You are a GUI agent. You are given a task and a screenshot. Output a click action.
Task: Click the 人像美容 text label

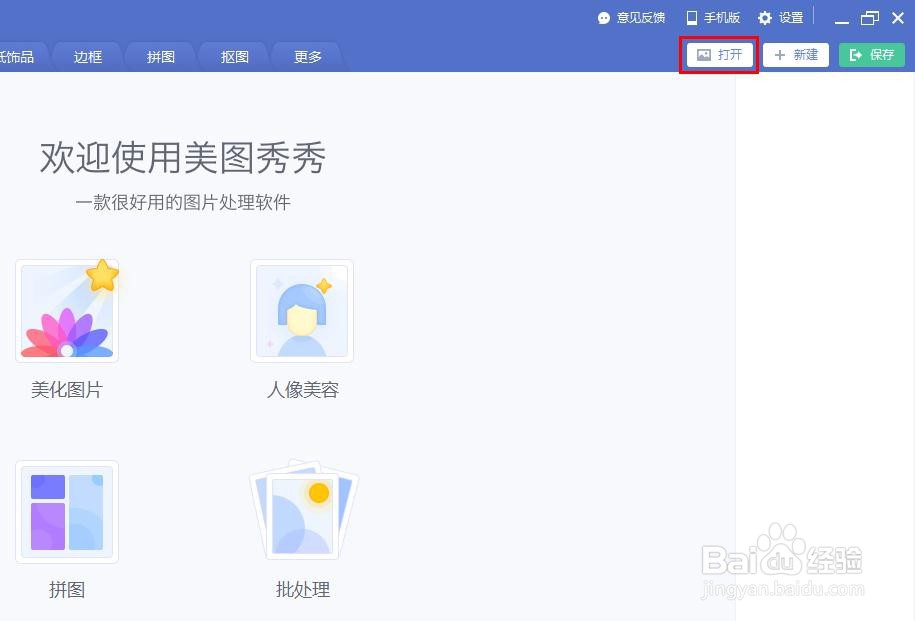click(302, 389)
